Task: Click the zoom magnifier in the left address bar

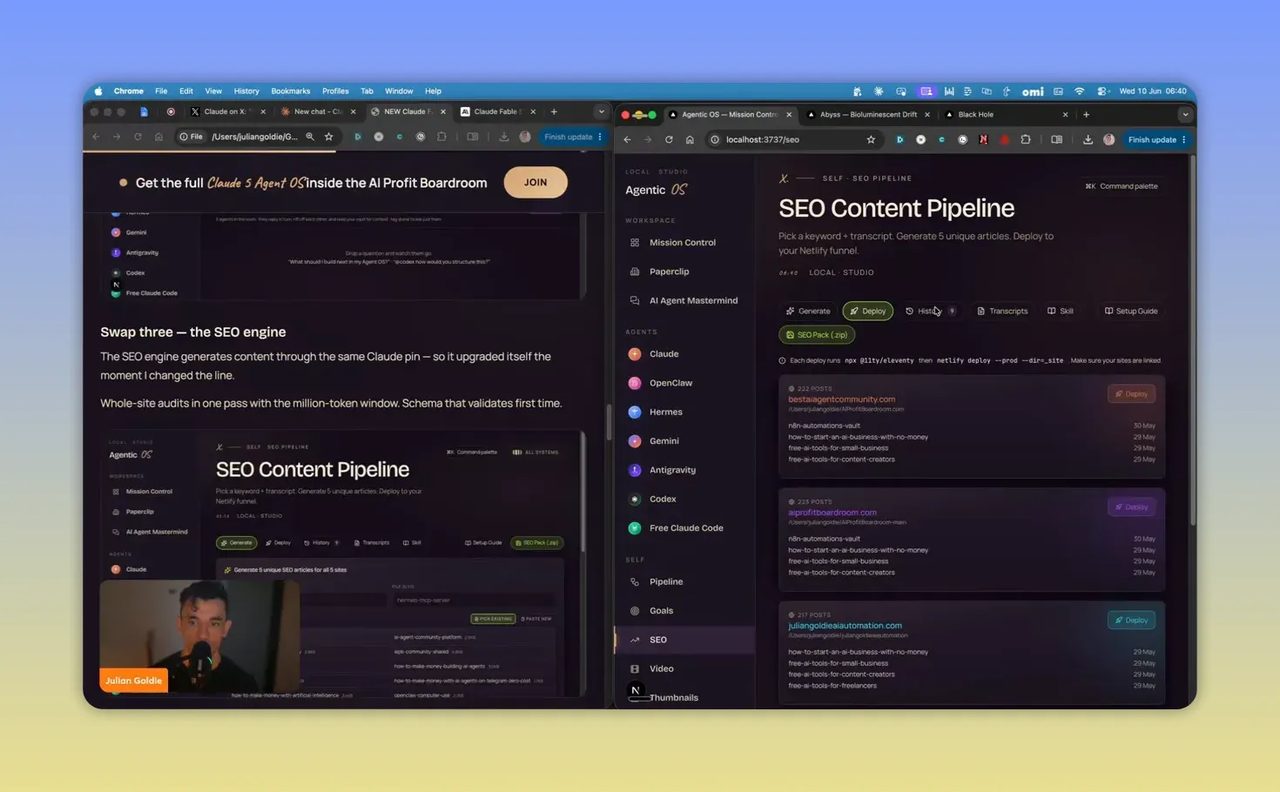Action: (310, 137)
